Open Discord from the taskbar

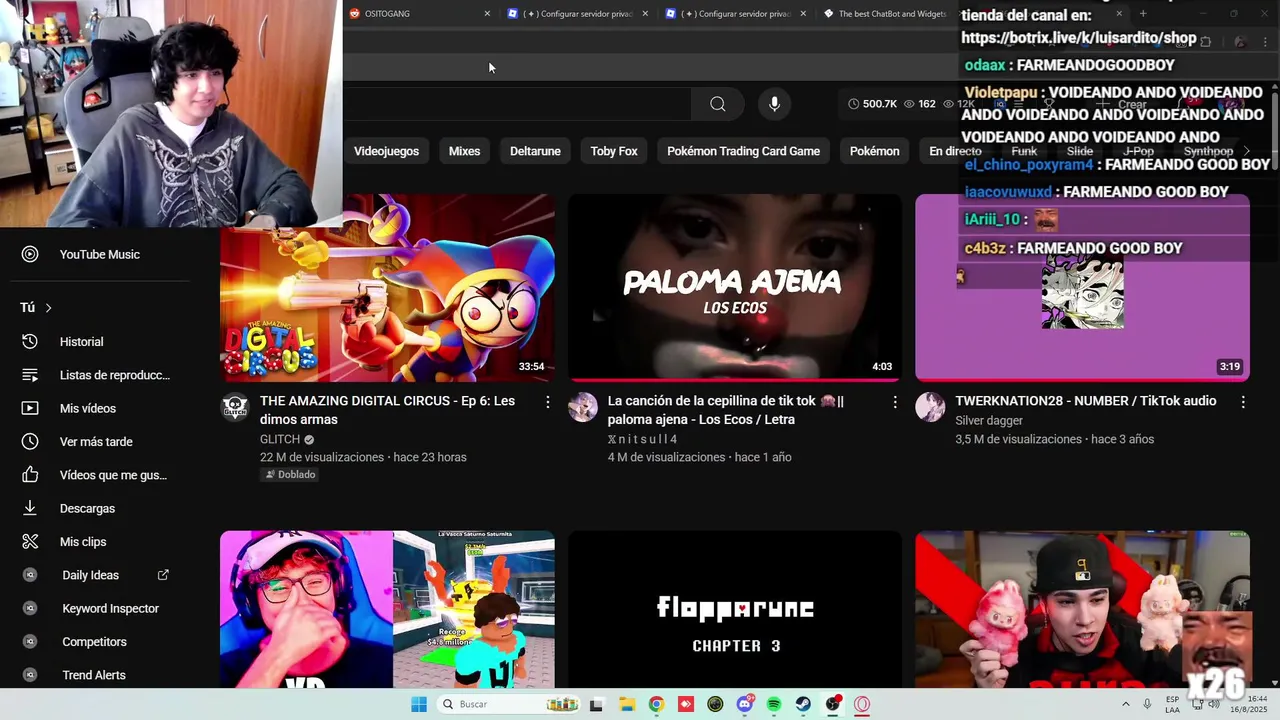coord(745,704)
